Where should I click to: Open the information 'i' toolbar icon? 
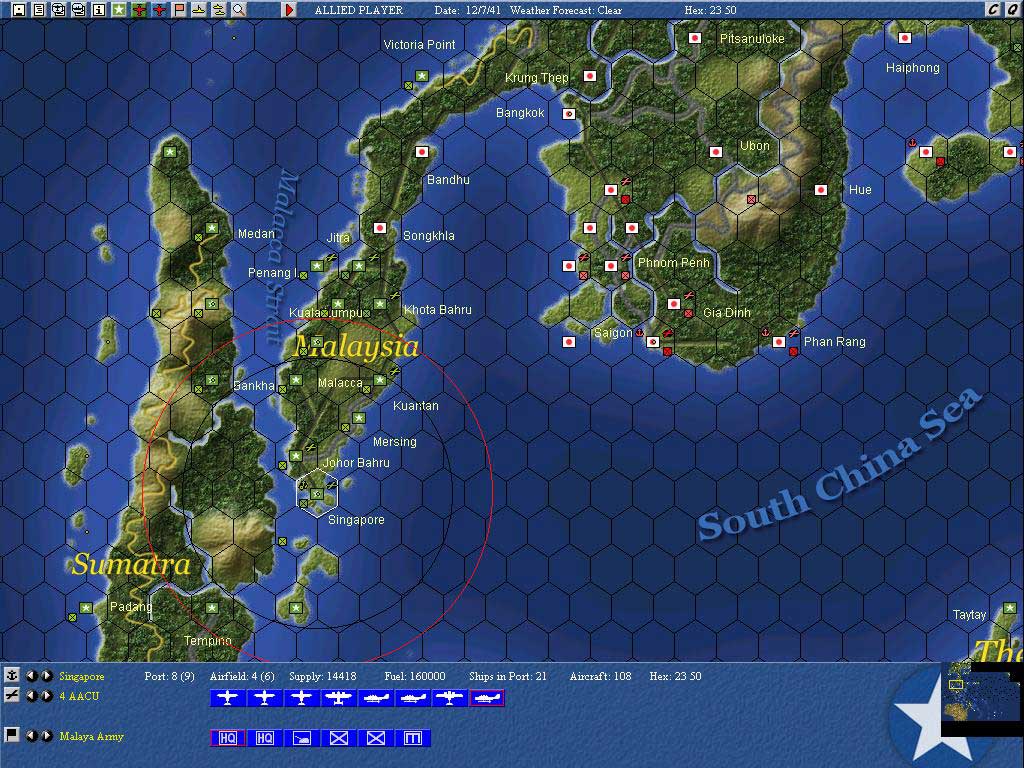coord(99,10)
